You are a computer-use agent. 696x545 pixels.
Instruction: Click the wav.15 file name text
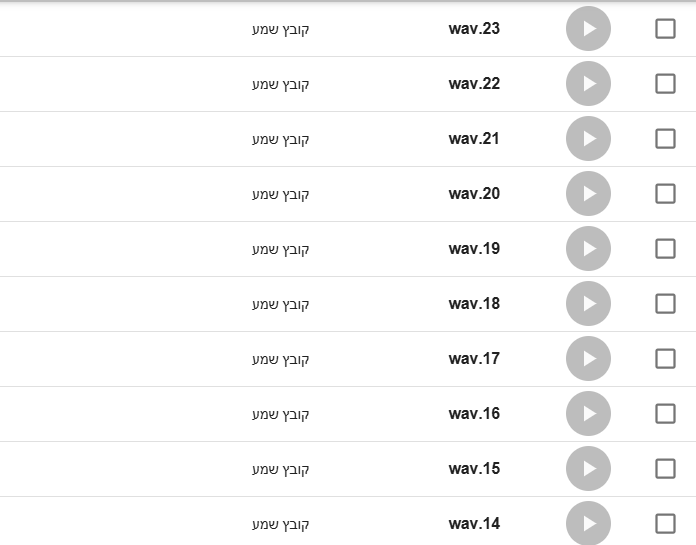click(474, 469)
